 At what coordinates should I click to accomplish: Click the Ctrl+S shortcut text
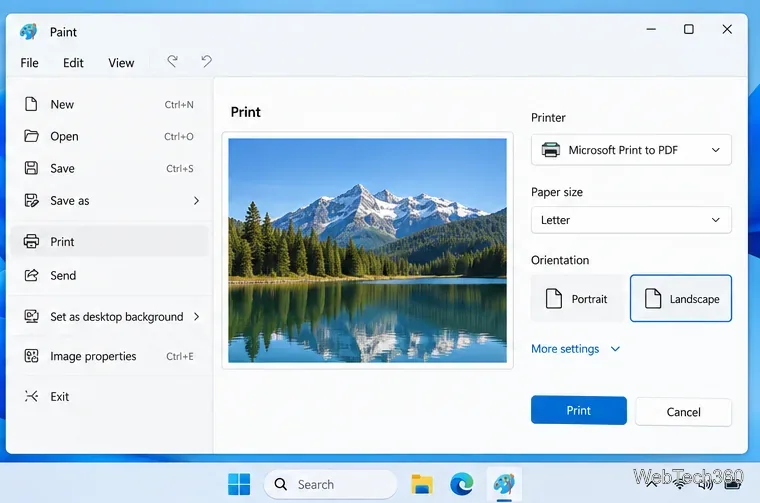point(180,169)
